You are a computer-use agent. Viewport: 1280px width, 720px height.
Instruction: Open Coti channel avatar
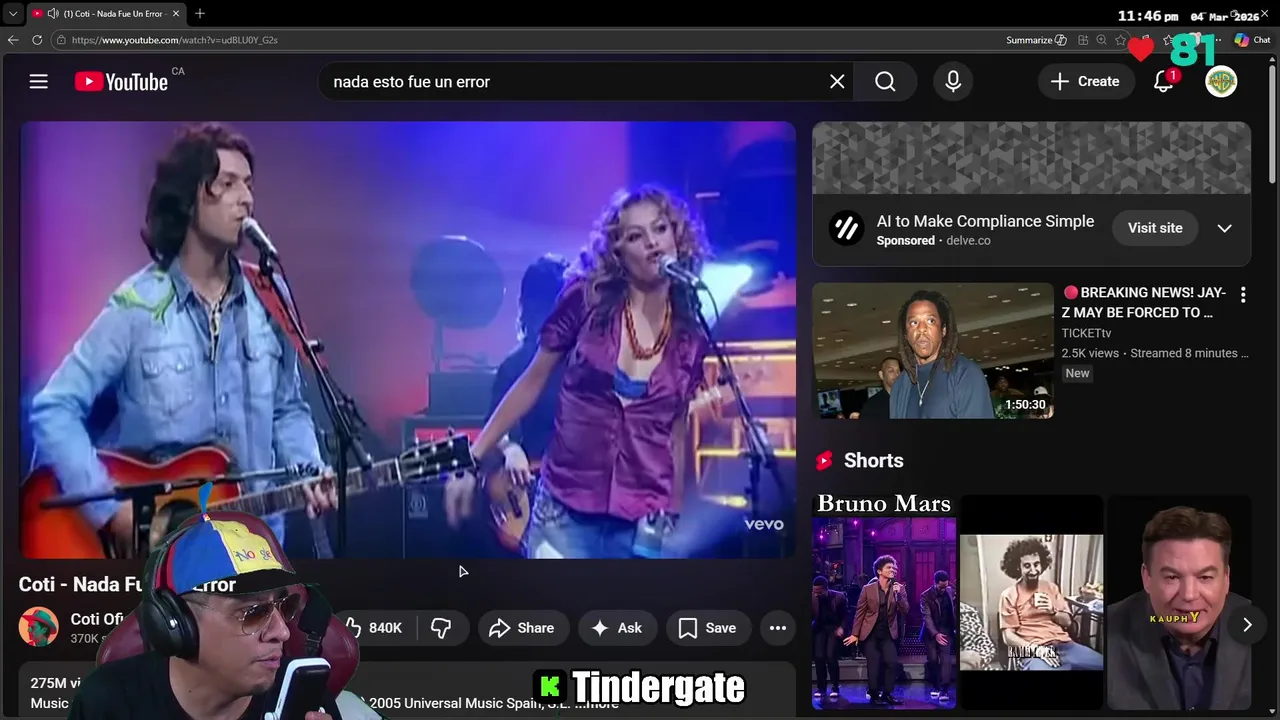pos(38,627)
